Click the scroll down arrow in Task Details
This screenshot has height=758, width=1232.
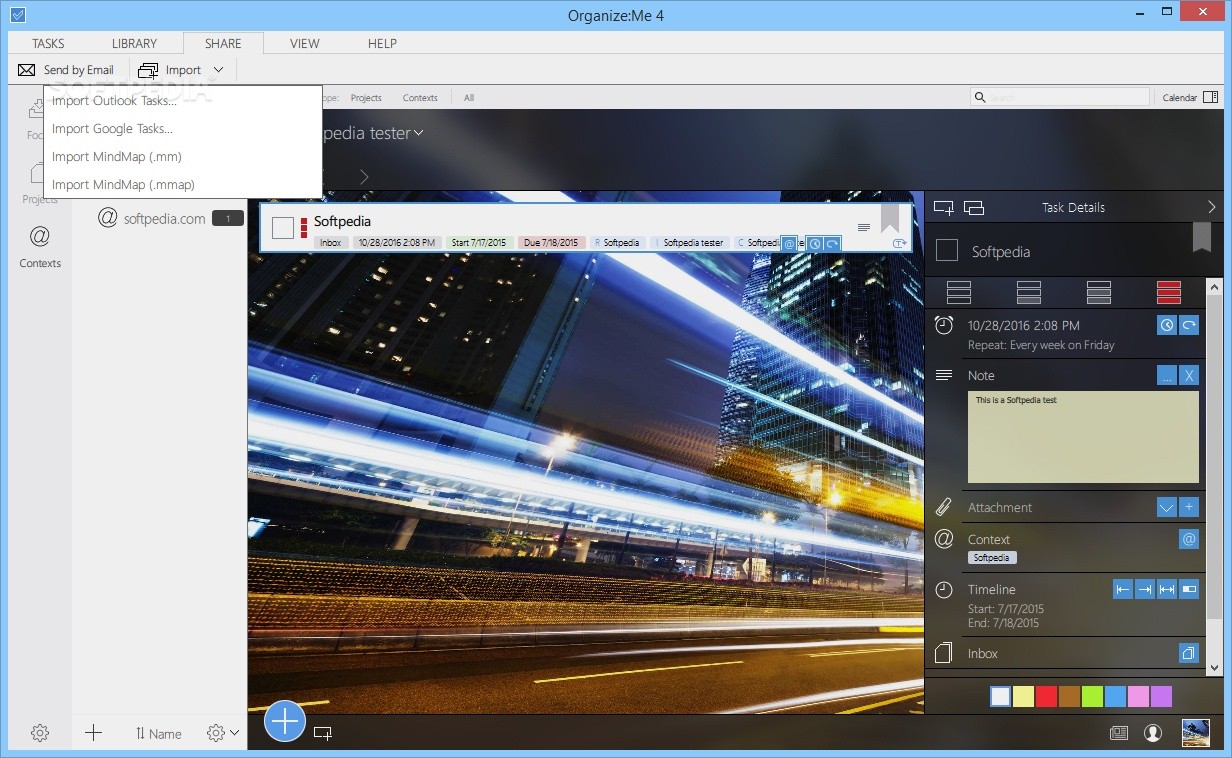(1215, 668)
